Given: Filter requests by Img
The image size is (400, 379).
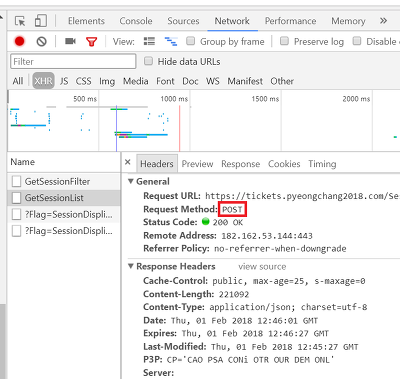Looking at the screenshot, I should pyautogui.click(x=107, y=81).
